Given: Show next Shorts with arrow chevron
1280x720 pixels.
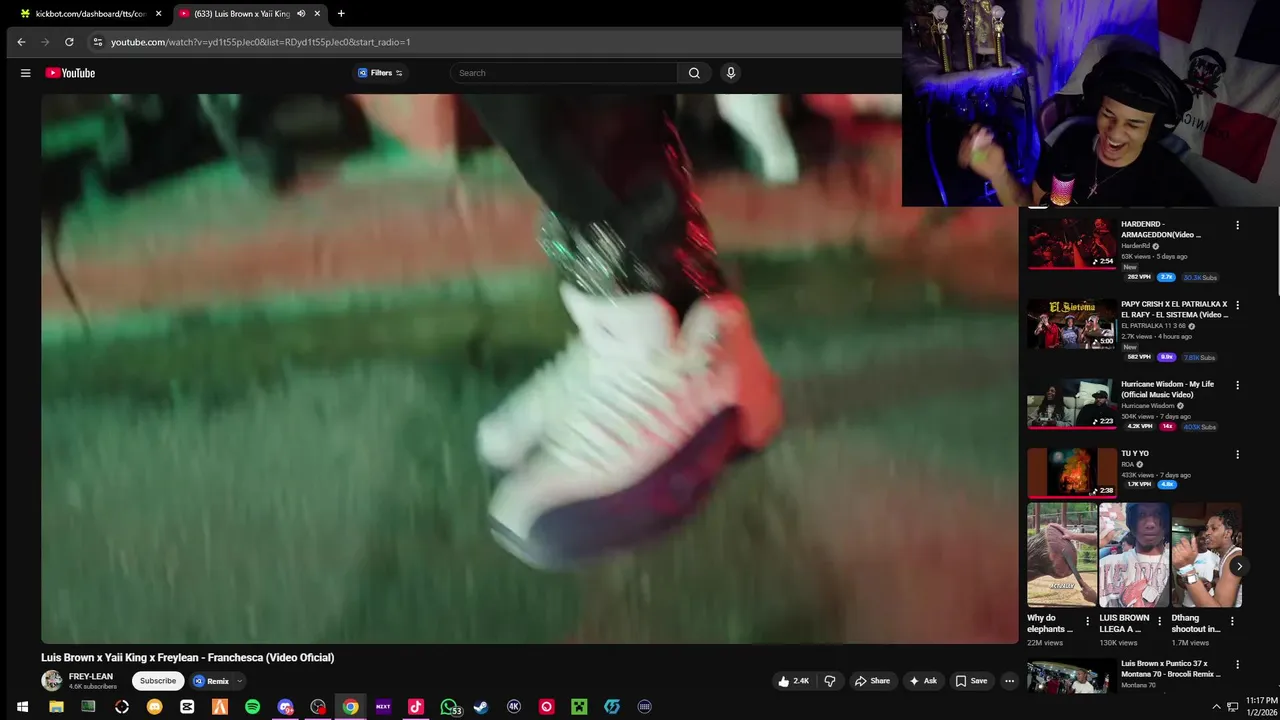Looking at the screenshot, I should coord(1239,566).
